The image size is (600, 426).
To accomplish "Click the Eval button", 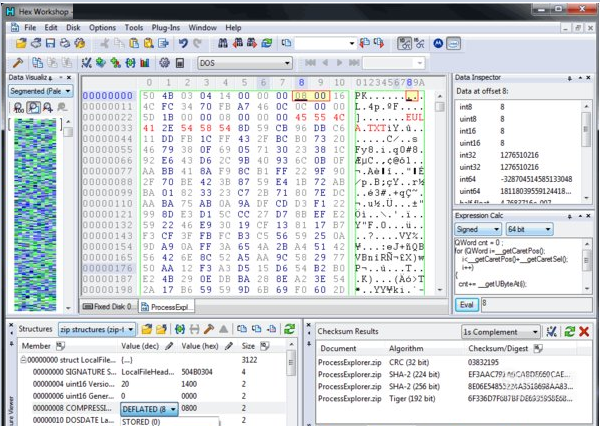I will pyautogui.click(x=466, y=305).
